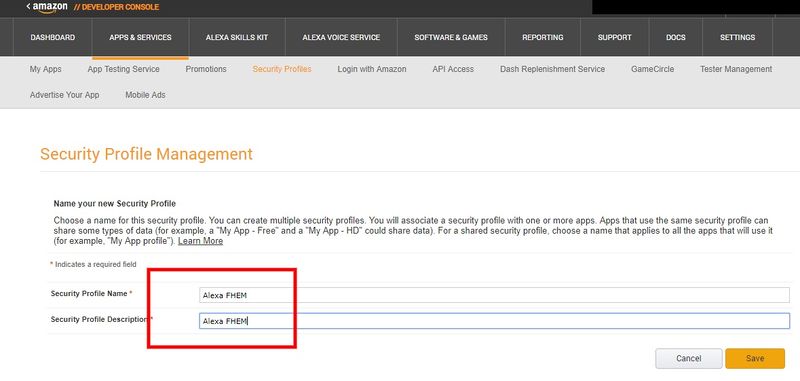Open the Dashboard tab
800x381 pixels.
pyautogui.click(x=53, y=37)
